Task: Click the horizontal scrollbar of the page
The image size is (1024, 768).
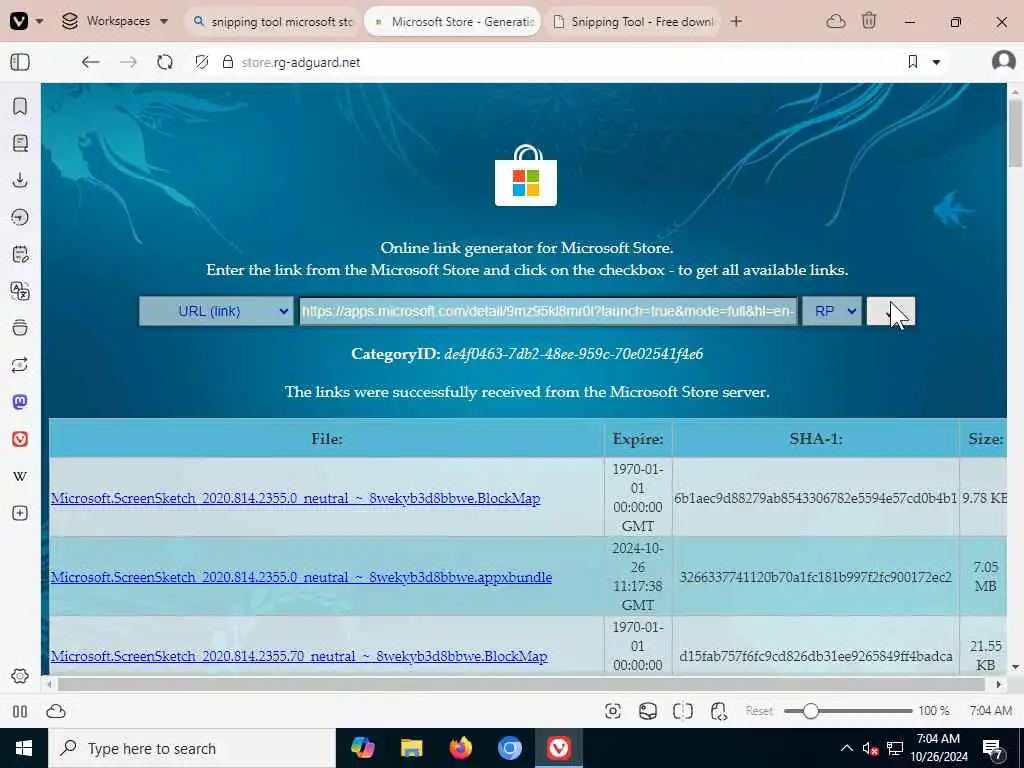Action: [x=521, y=684]
